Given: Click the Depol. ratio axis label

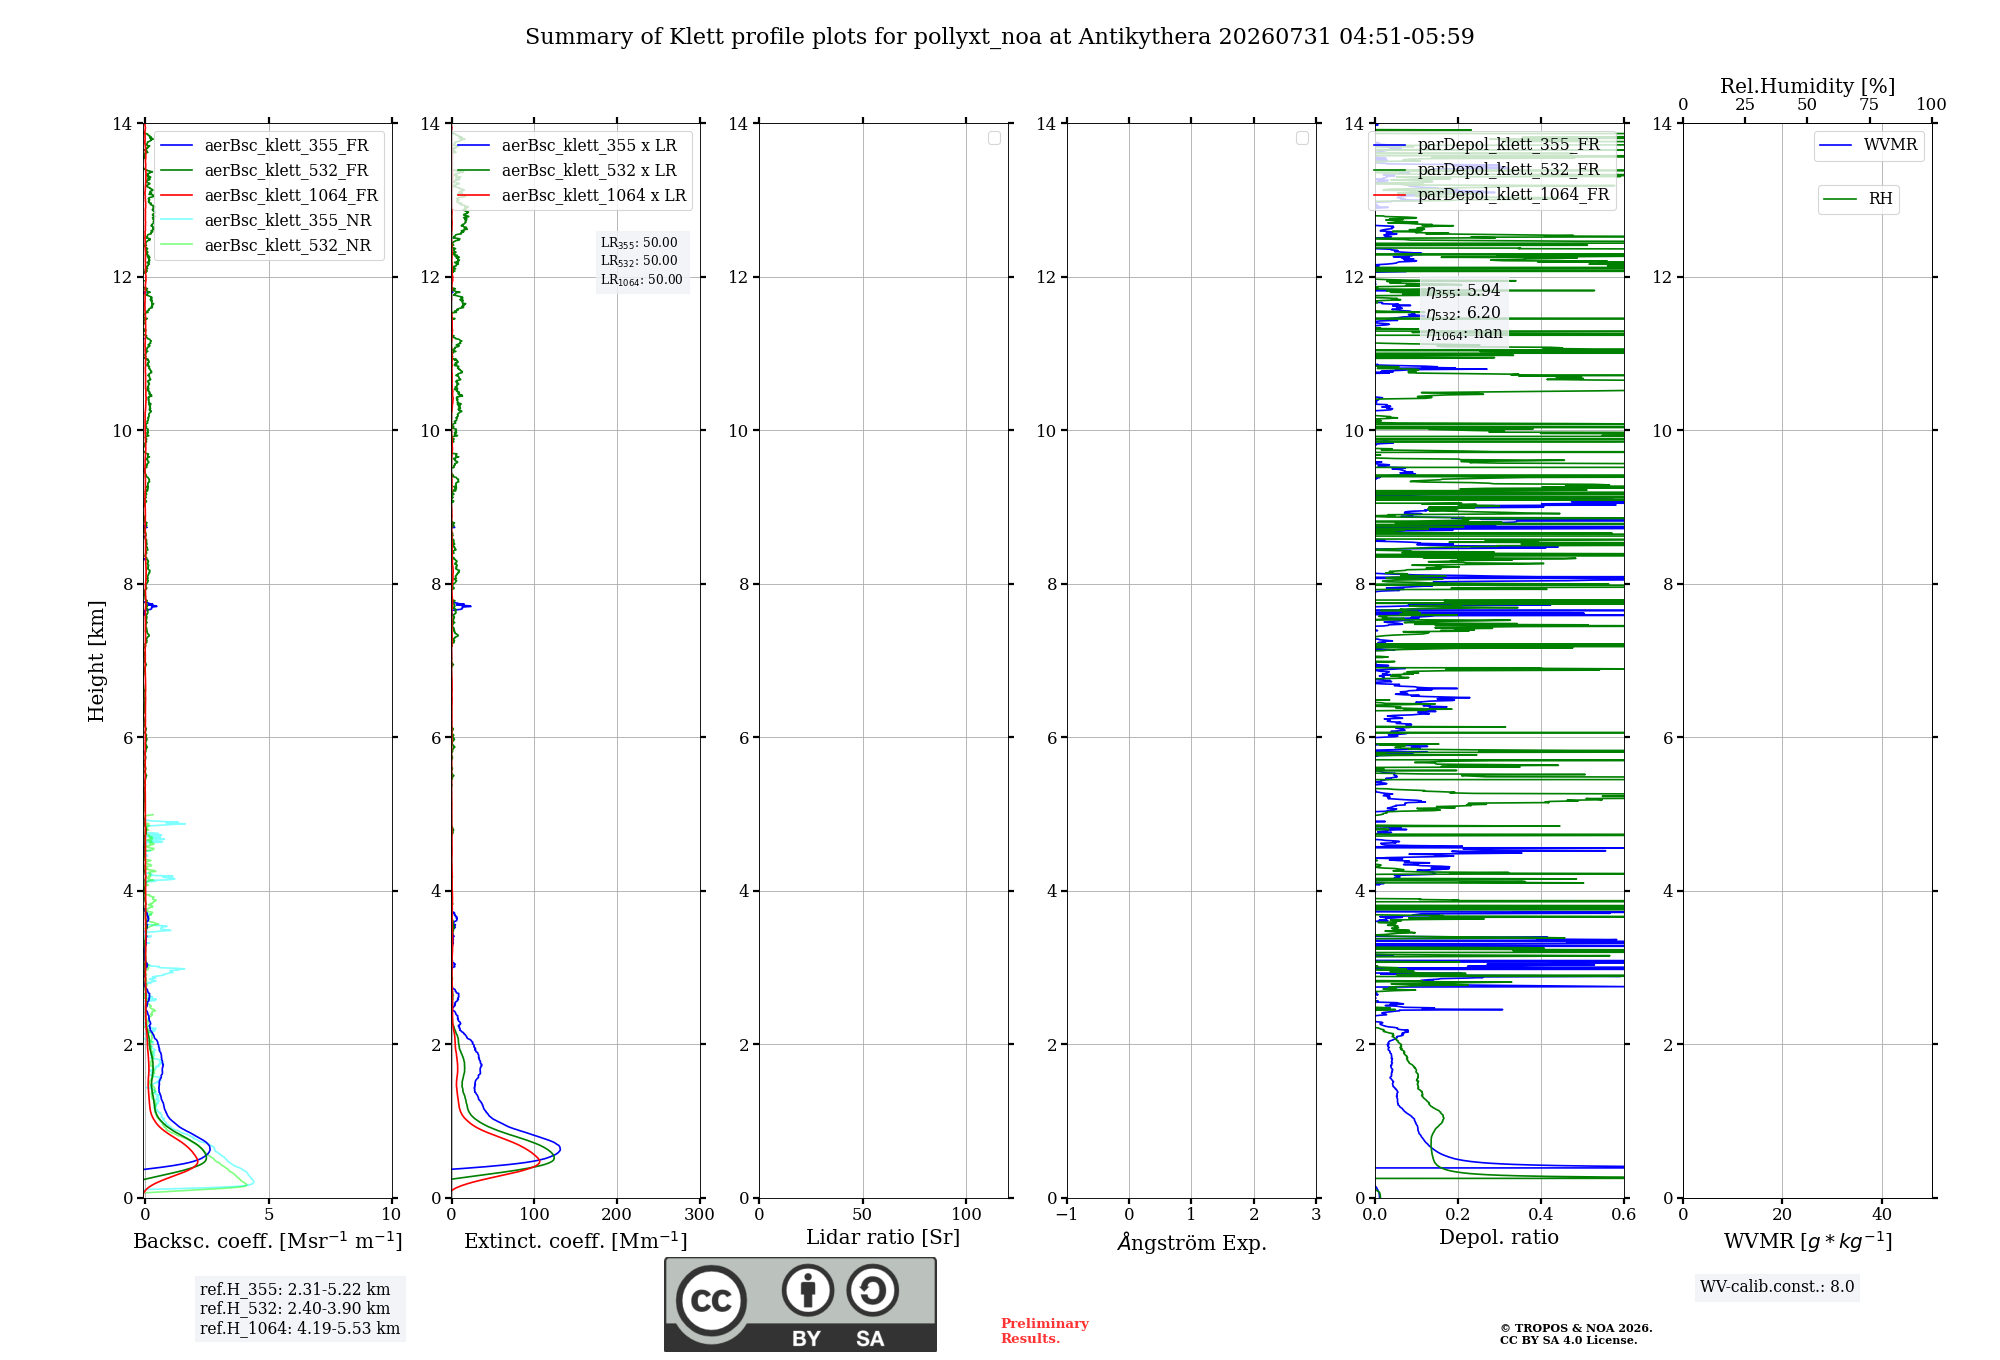Looking at the screenshot, I should point(1499,1238).
